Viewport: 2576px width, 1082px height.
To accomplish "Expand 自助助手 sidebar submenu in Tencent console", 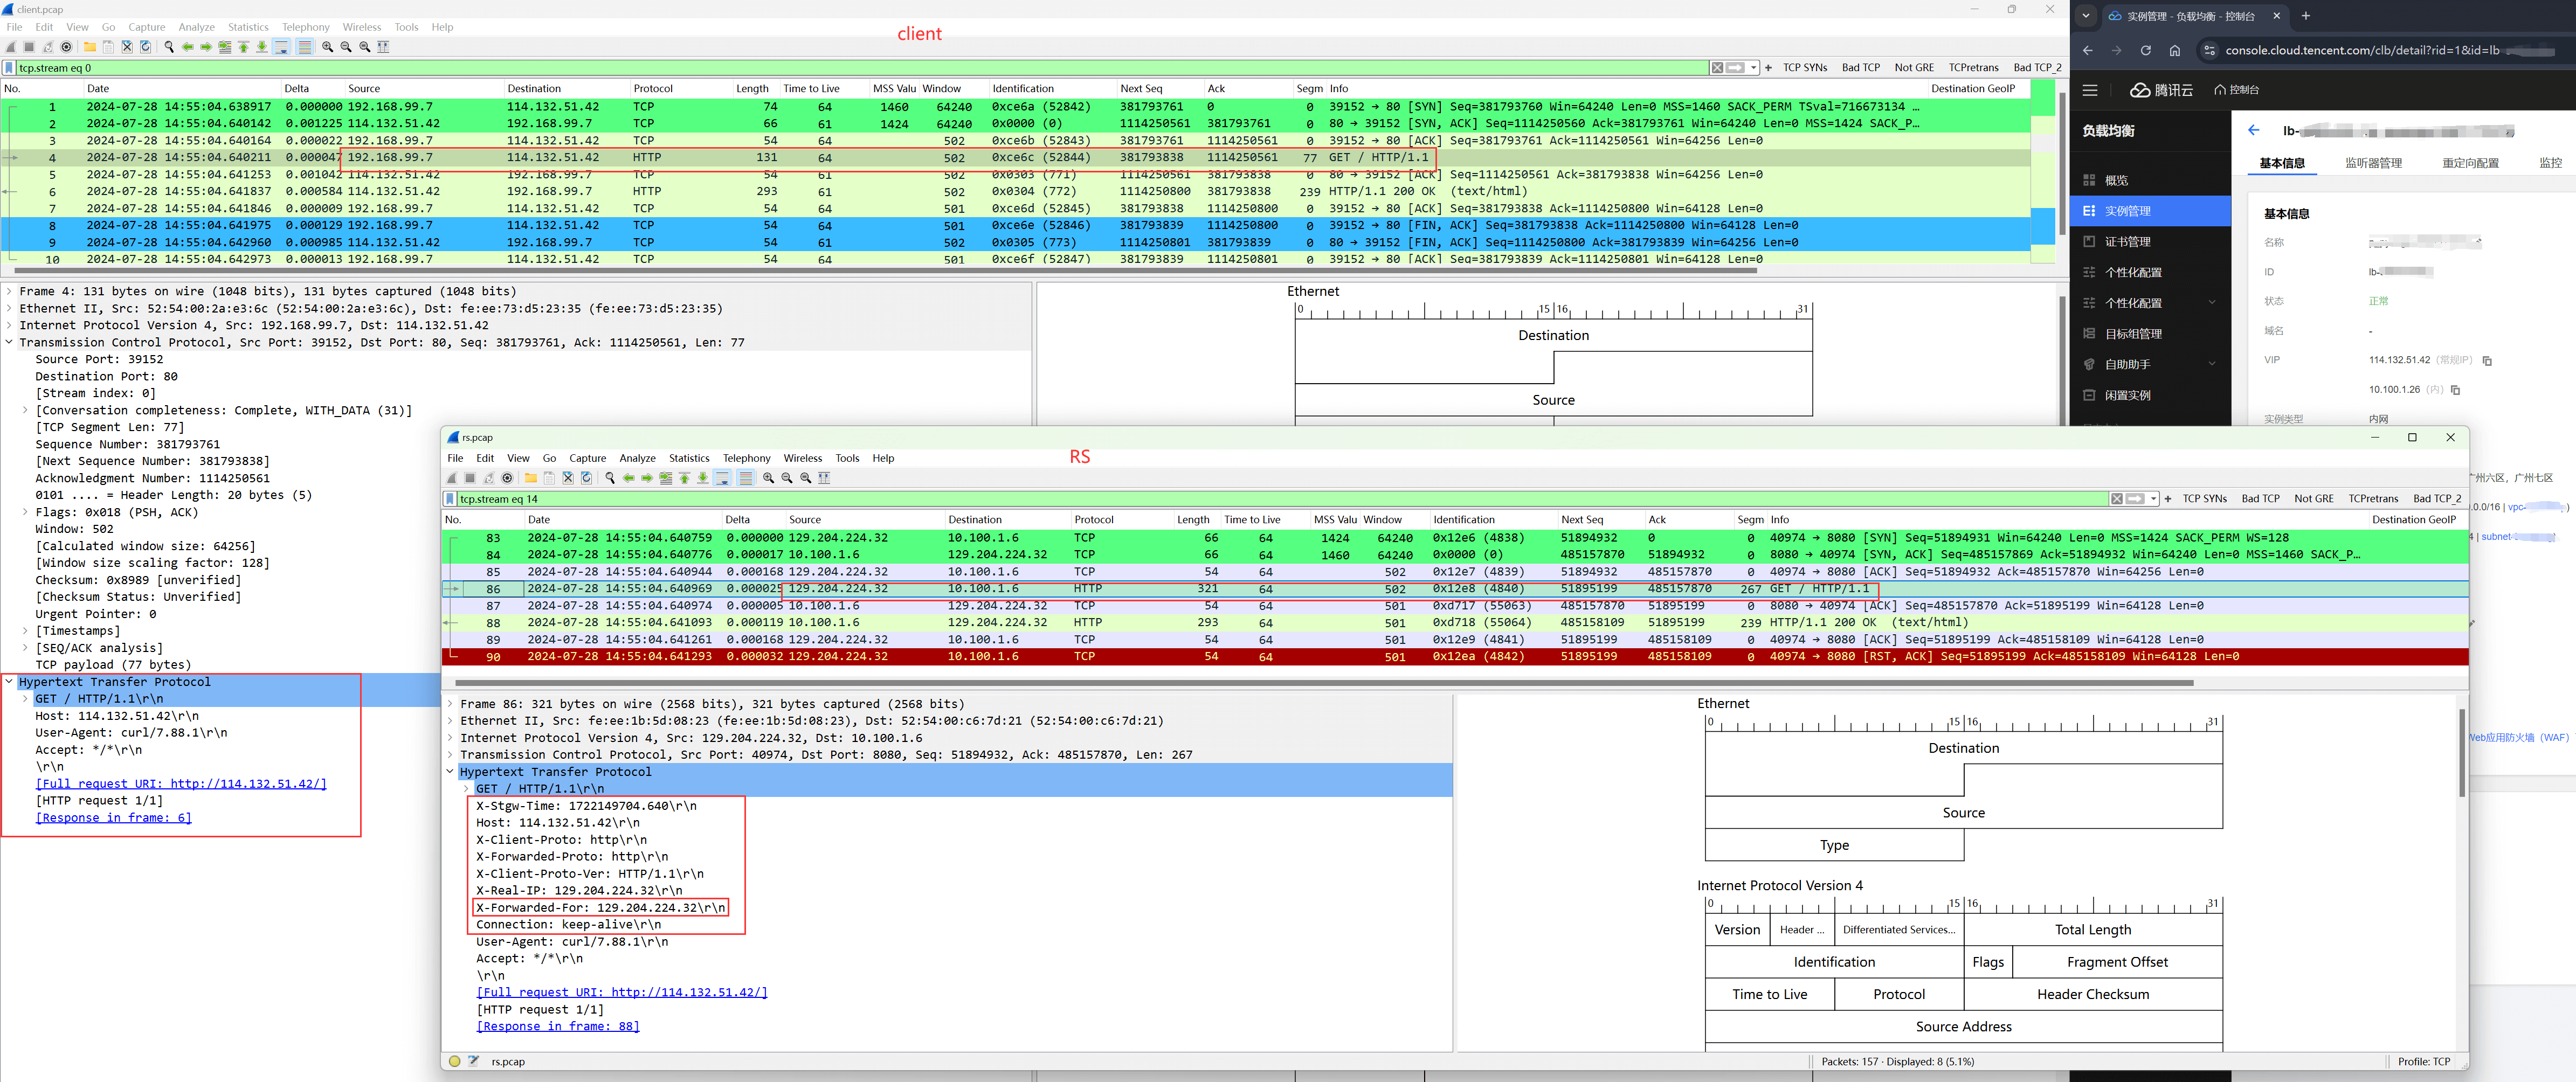I will (2211, 364).
